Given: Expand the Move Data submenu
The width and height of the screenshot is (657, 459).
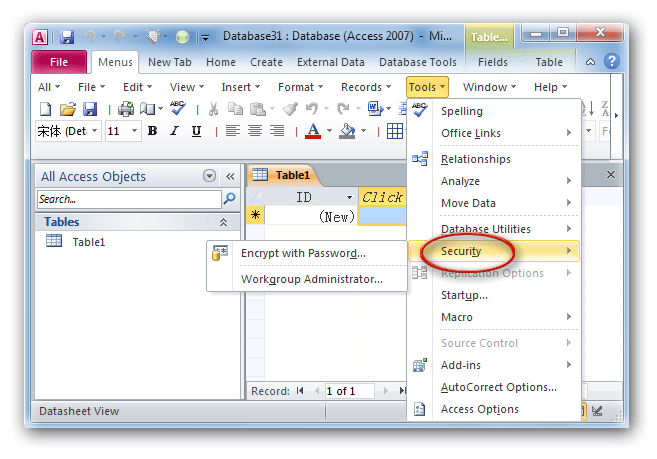Looking at the screenshot, I should click(x=494, y=203).
